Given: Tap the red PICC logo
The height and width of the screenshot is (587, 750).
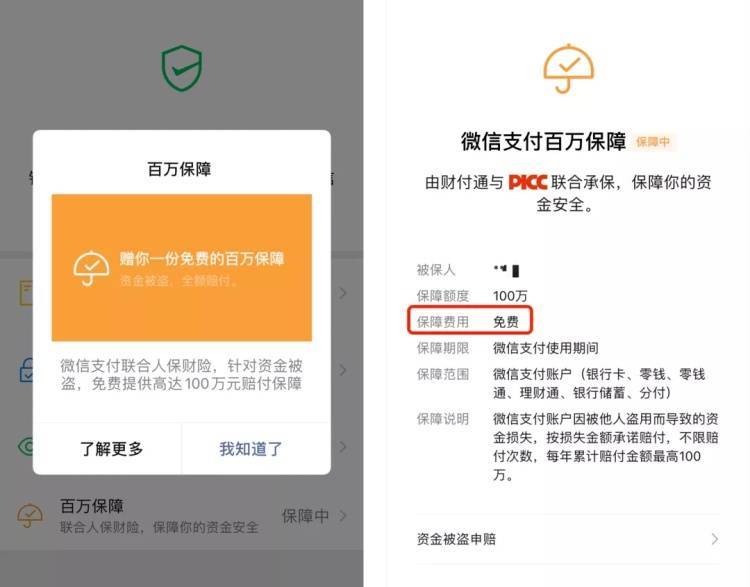Looking at the screenshot, I should [x=528, y=182].
